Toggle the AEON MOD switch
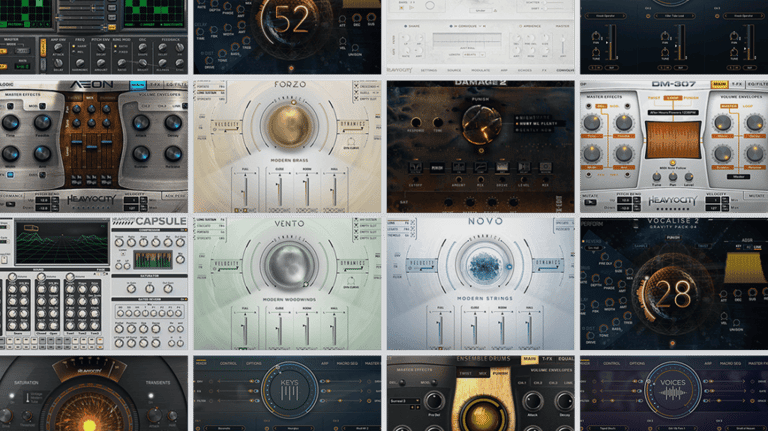Viewport: 768px width, 431px height. coord(43,106)
